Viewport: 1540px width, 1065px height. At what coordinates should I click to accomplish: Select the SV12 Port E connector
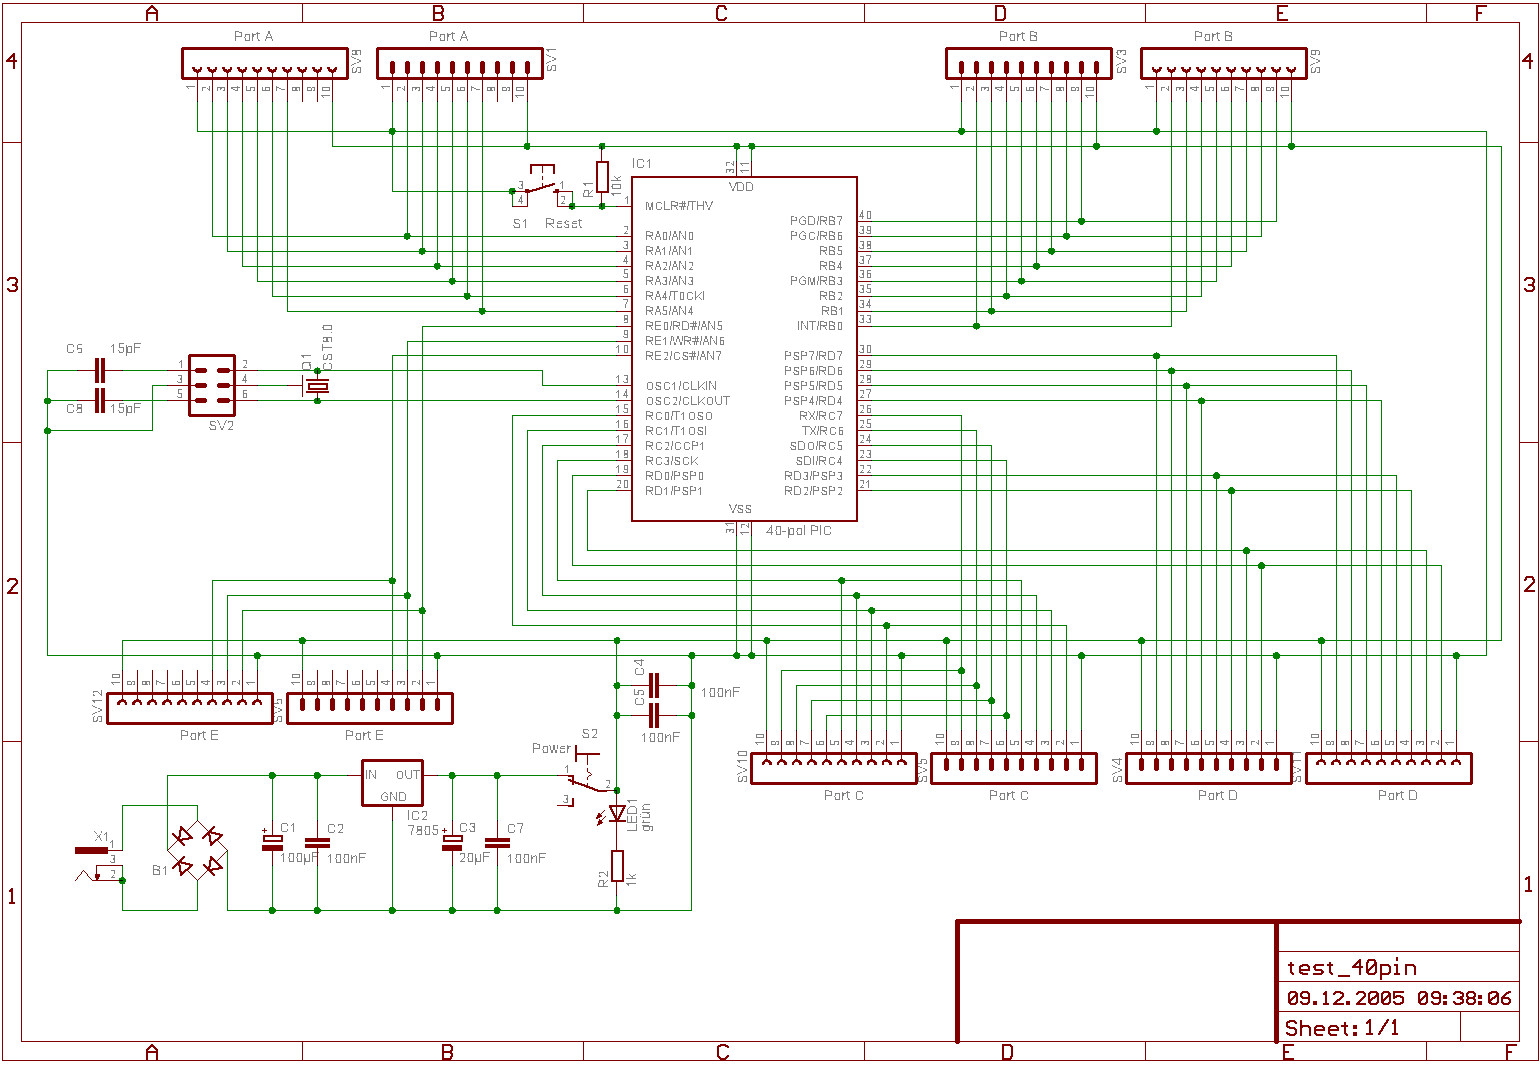(189, 708)
